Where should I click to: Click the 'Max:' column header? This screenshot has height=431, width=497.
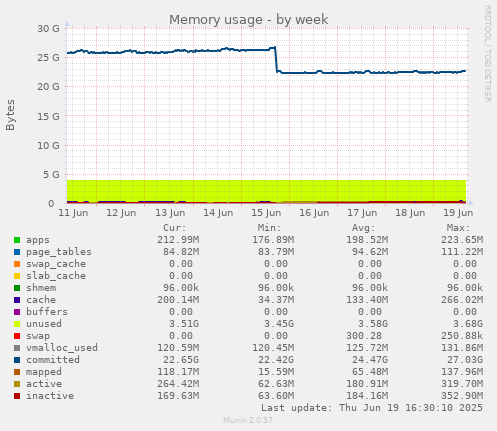click(458, 228)
